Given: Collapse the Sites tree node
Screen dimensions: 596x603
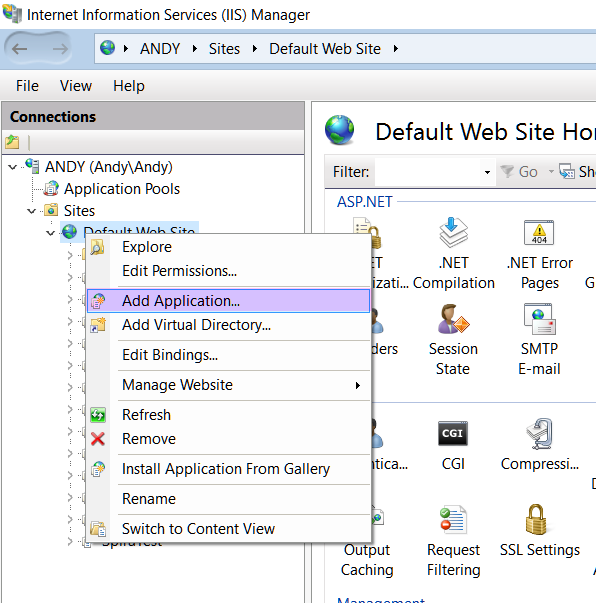Looking at the screenshot, I should tap(32, 211).
